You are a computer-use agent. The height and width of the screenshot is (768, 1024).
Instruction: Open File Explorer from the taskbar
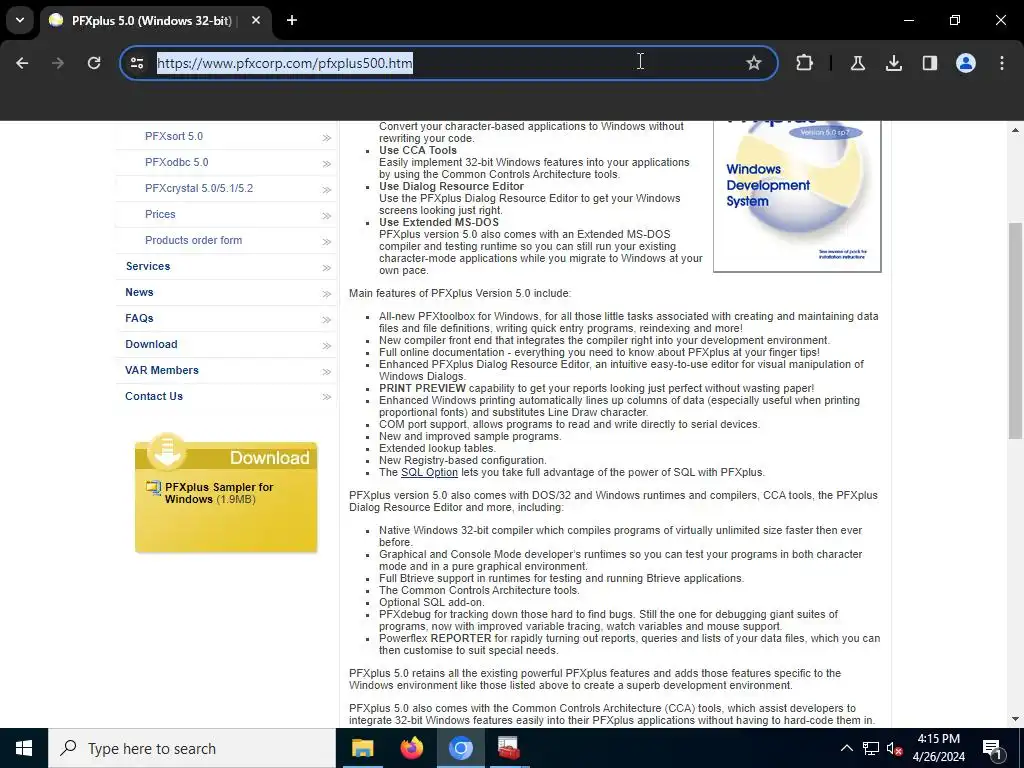pos(362,748)
